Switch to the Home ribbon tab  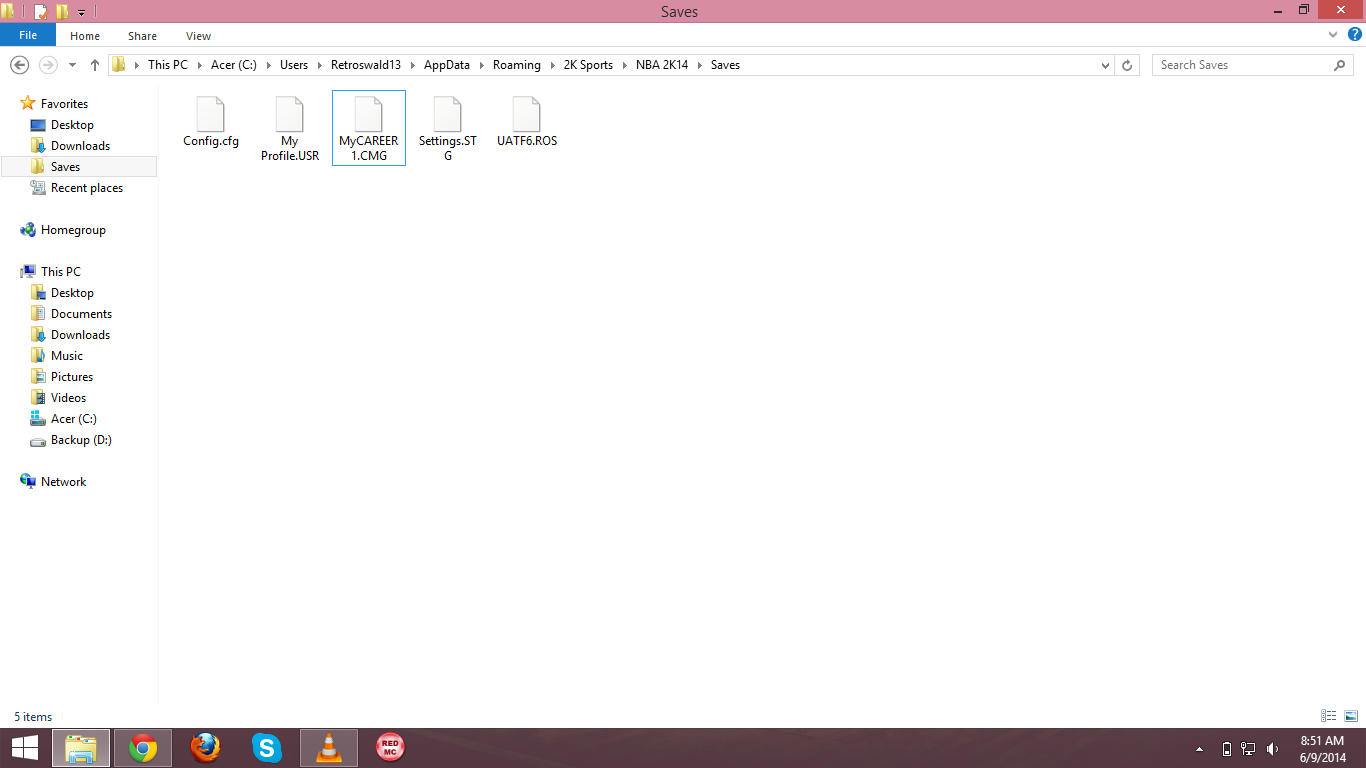coord(85,36)
